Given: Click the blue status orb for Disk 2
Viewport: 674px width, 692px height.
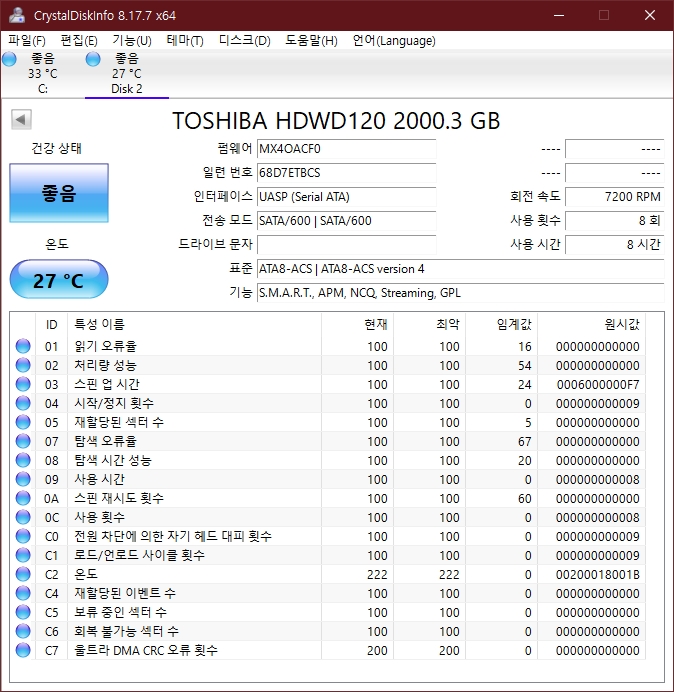Looking at the screenshot, I should click(x=93, y=59).
